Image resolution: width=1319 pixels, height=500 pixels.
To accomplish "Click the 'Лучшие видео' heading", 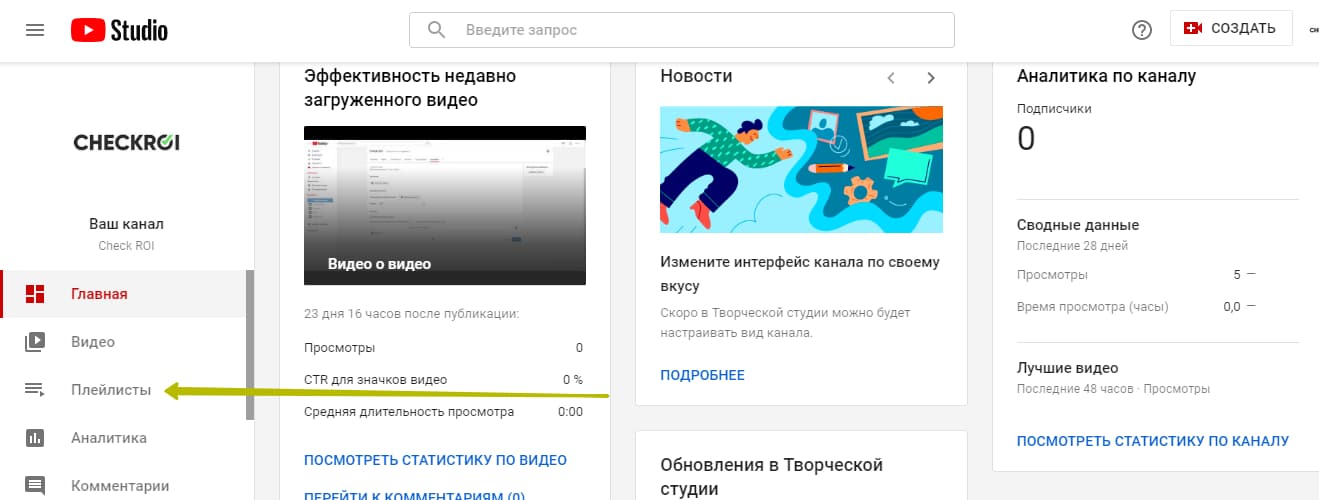I will [1067, 368].
